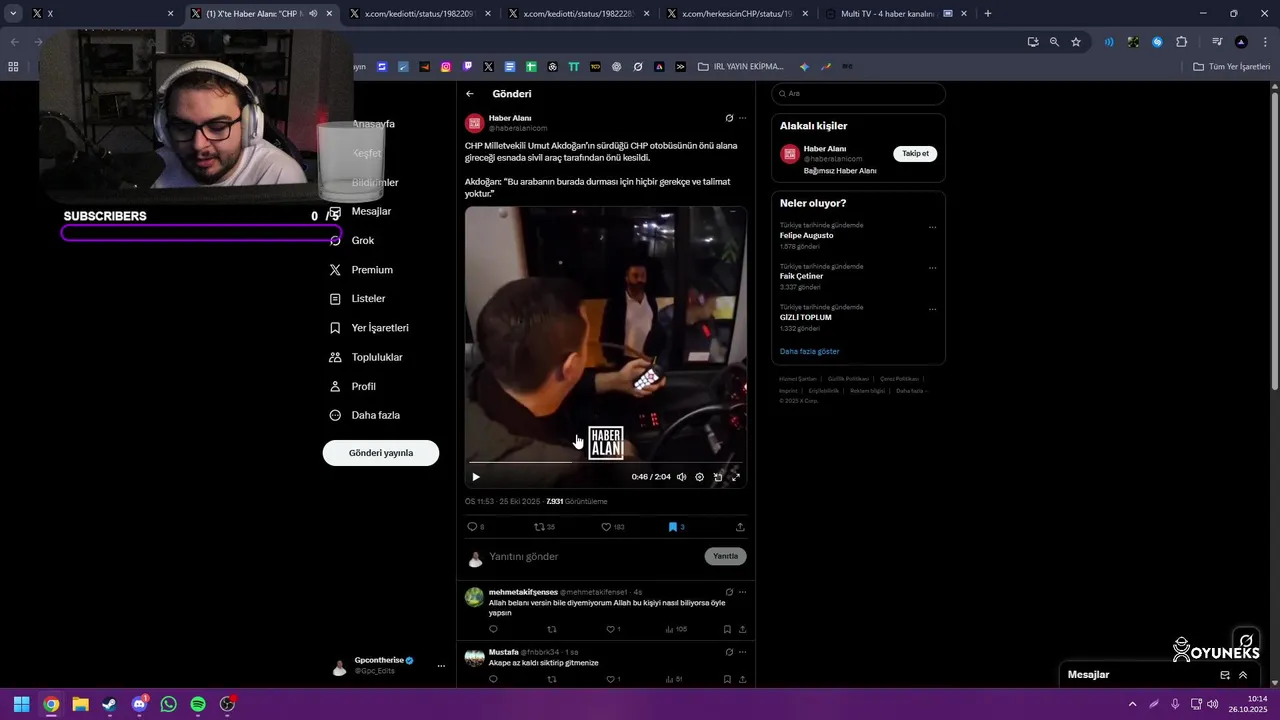1280x720 pixels.
Task: Click the Yanıtla reply button
Action: [x=725, y=556]
